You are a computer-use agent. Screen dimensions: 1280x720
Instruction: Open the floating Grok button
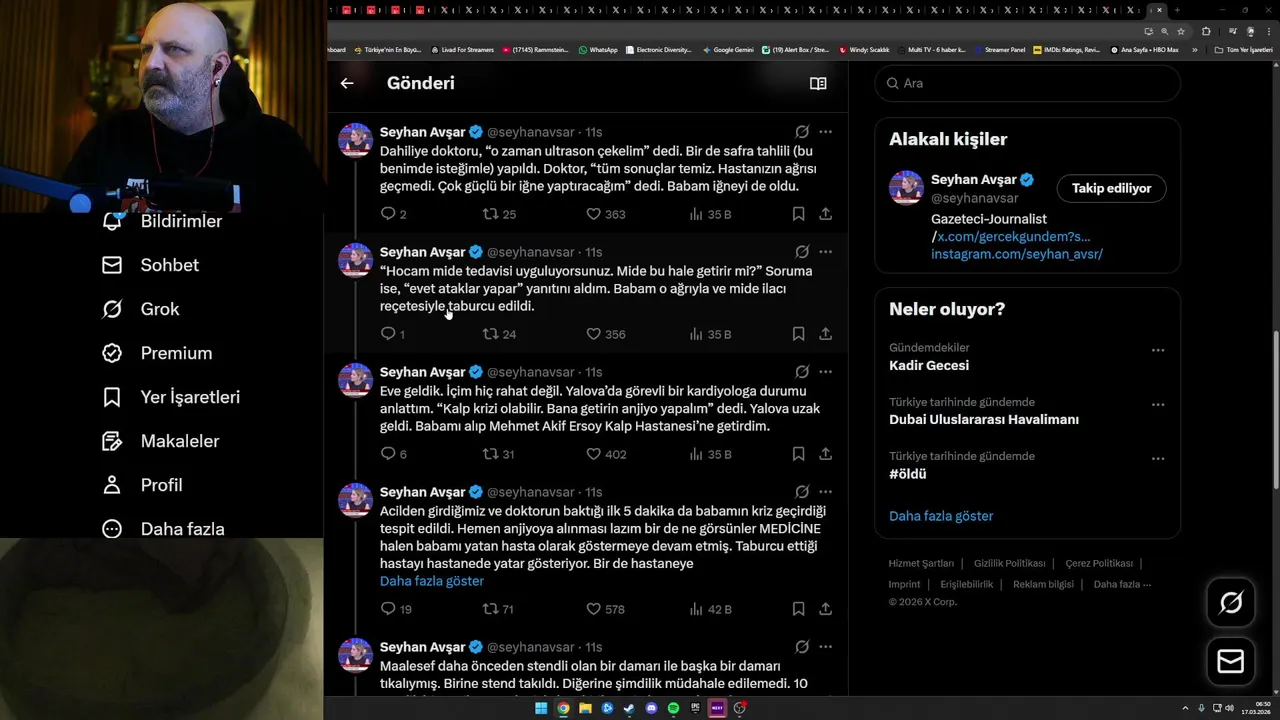coord(1231,602)
